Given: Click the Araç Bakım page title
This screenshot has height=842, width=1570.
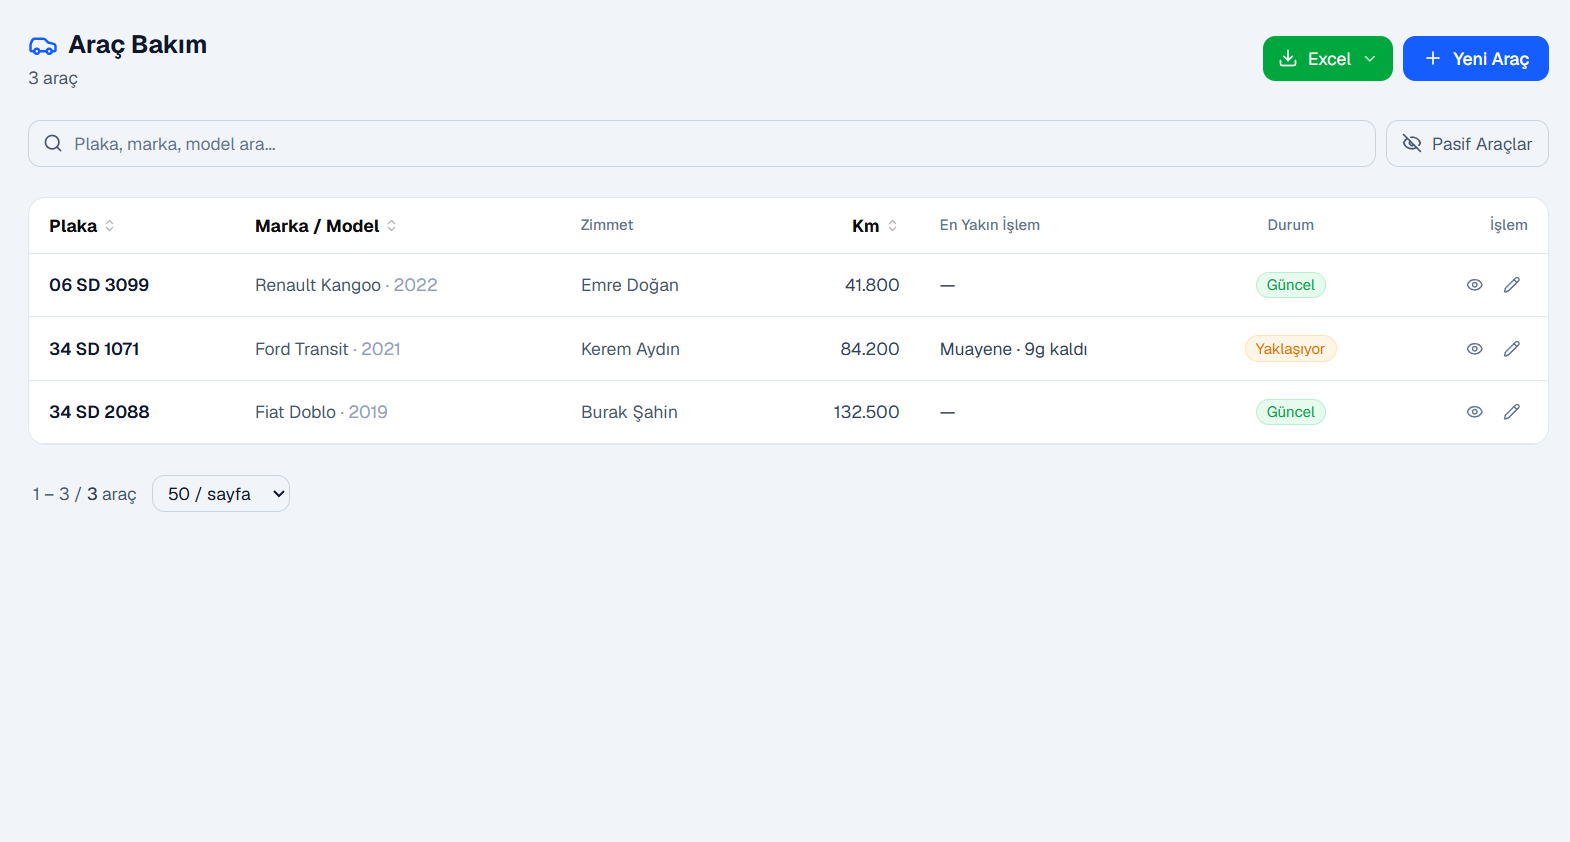Looking at the screenshot, I should (x=137, y=45).
